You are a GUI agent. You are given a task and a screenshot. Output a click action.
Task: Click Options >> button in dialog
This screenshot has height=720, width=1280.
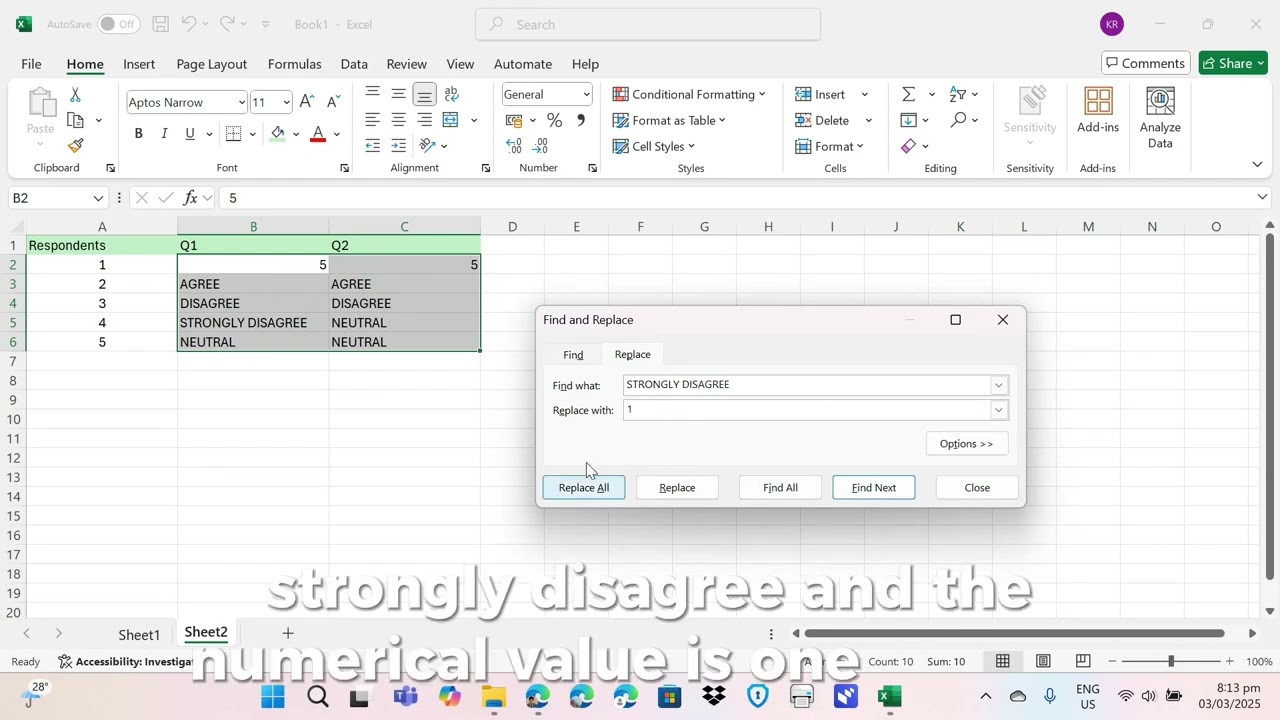click(966, 444)
